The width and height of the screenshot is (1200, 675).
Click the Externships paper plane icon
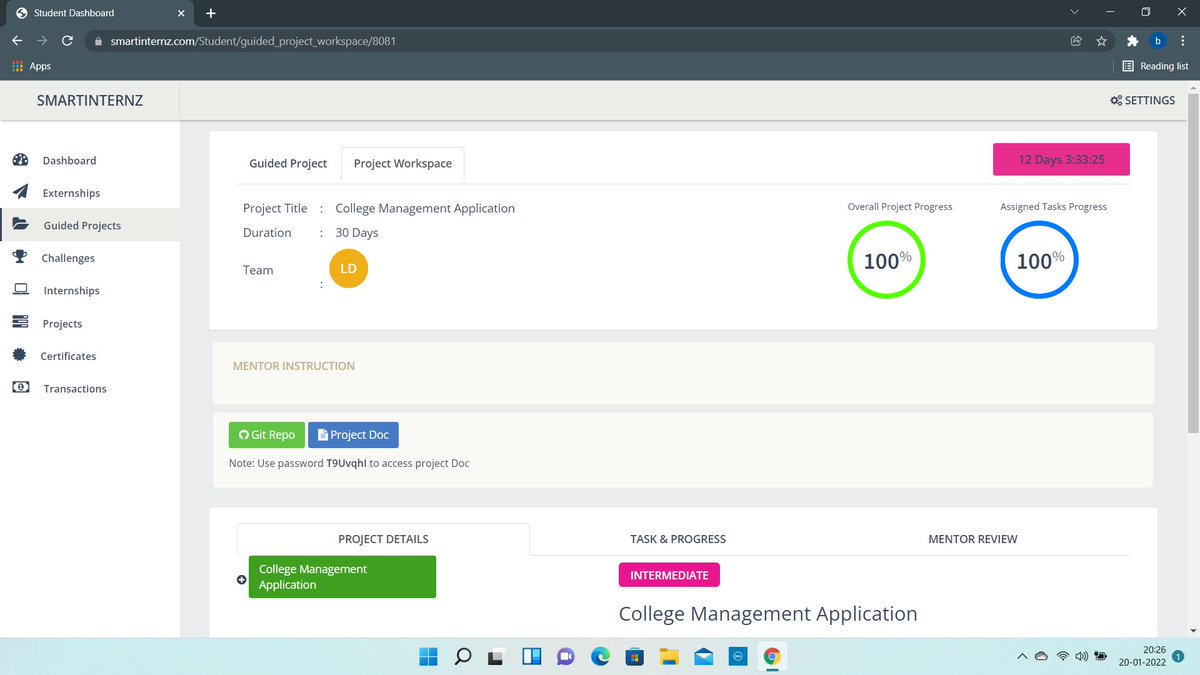(x=20, y=192)
